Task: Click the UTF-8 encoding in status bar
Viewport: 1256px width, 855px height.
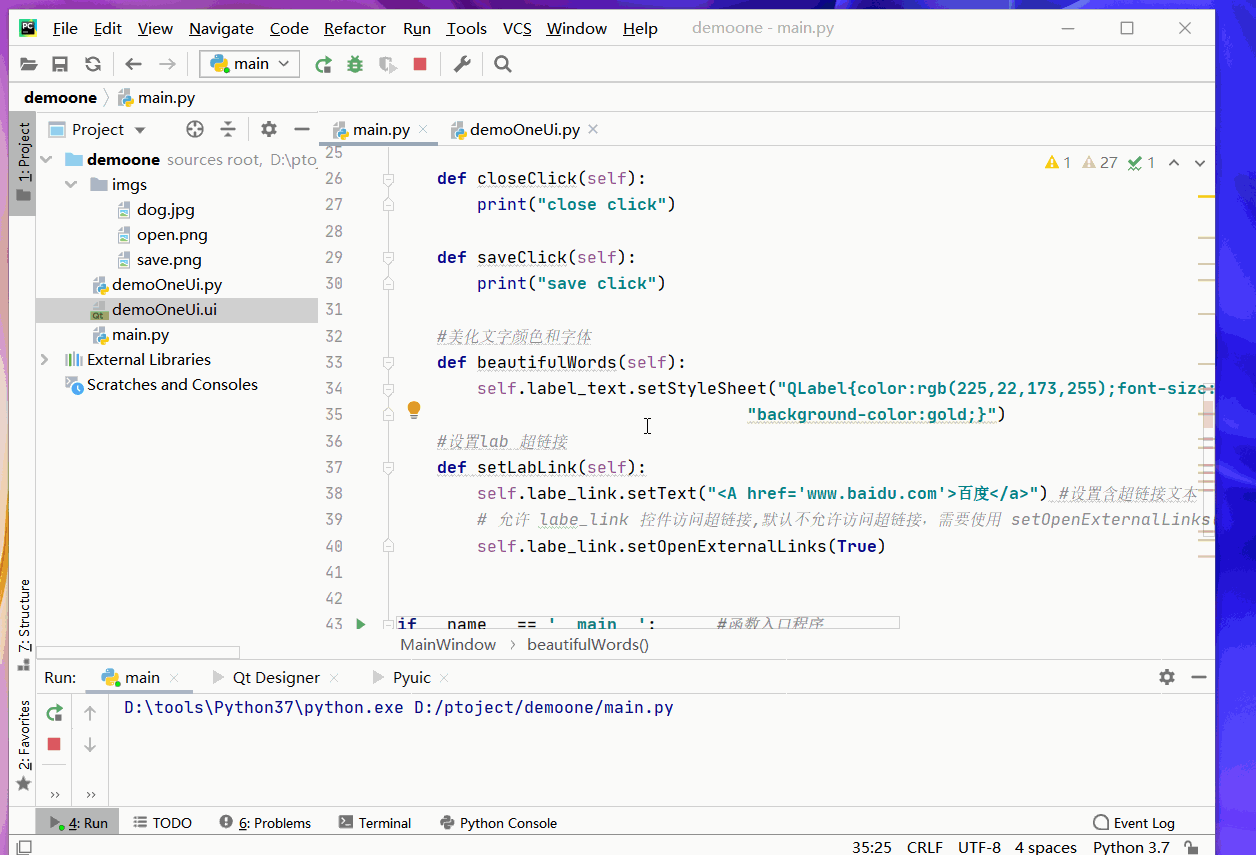Action: (979, 847)
